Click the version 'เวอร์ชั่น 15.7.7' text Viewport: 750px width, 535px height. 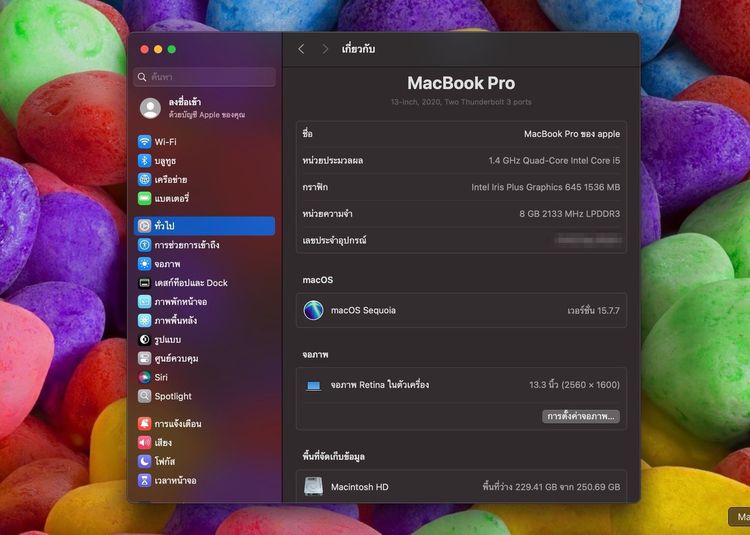pos(594,311)
